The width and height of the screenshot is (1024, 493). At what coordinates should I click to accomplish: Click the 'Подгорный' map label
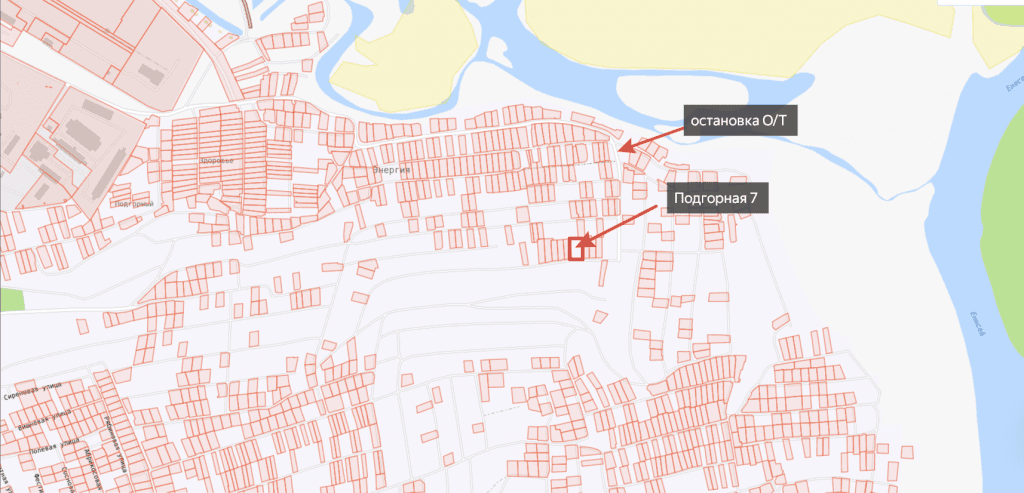[132, 205]
